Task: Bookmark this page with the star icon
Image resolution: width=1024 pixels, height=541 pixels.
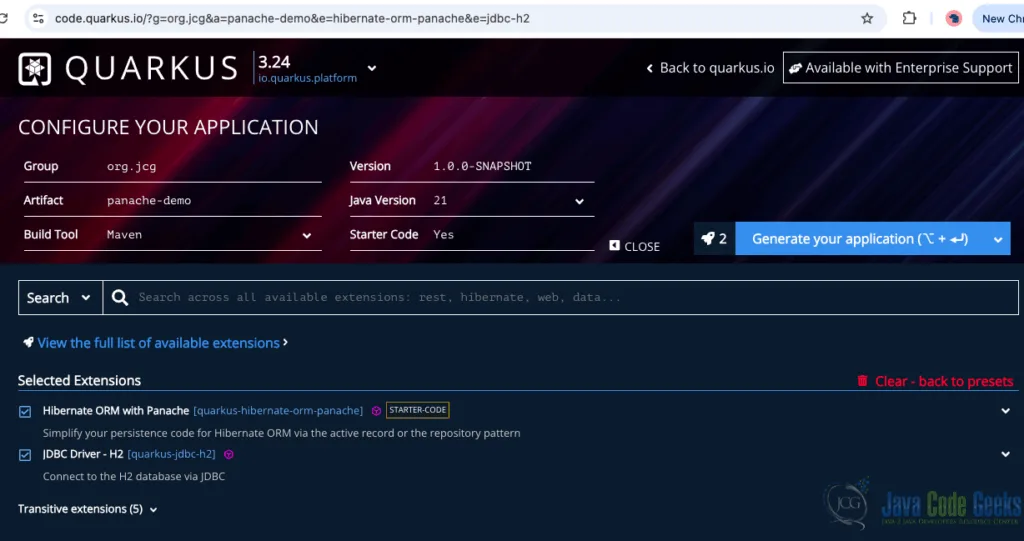Action: [867, 18]
